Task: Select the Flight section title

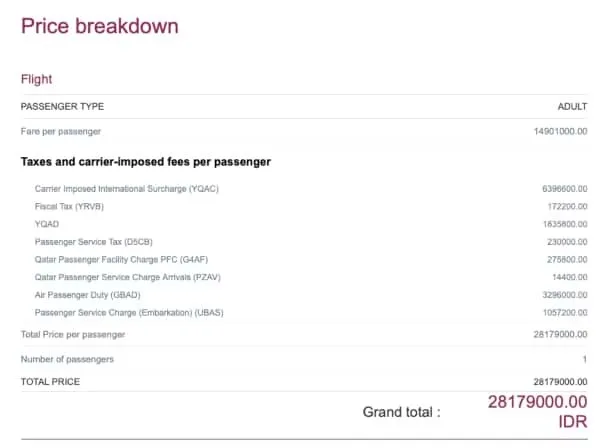Action: coord(37,79)
